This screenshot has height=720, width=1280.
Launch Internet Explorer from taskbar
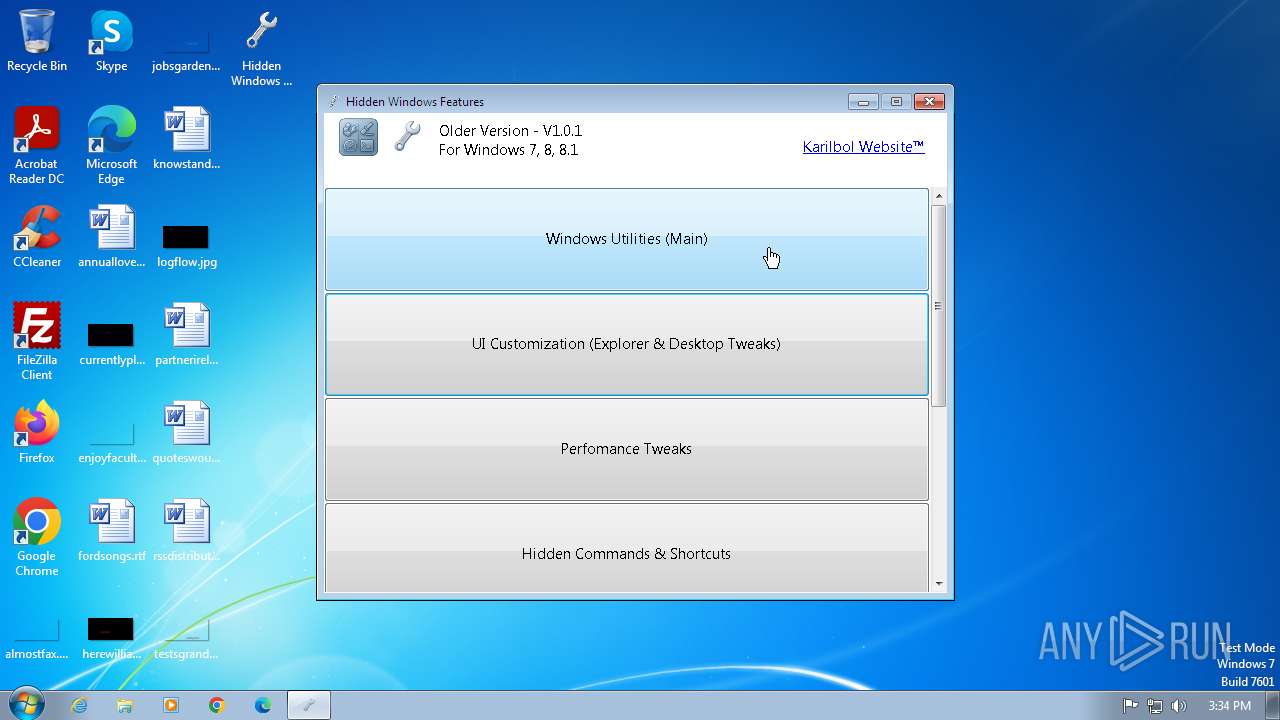pos(79,705)
